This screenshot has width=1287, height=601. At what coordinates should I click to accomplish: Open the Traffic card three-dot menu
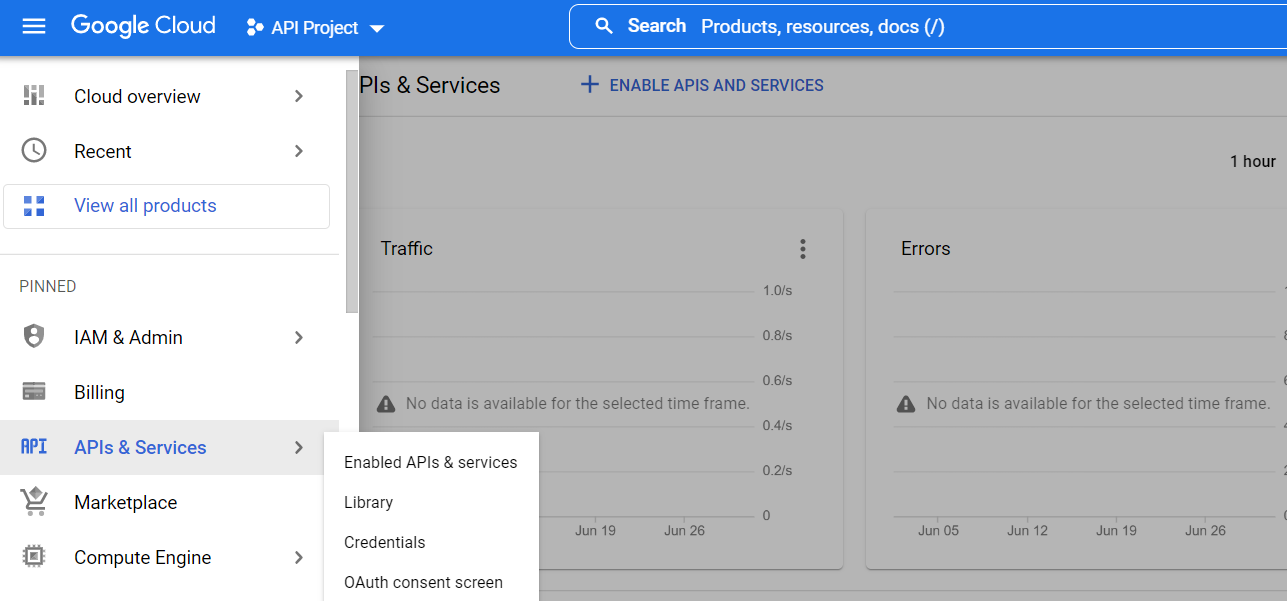(x=802, y=249)
